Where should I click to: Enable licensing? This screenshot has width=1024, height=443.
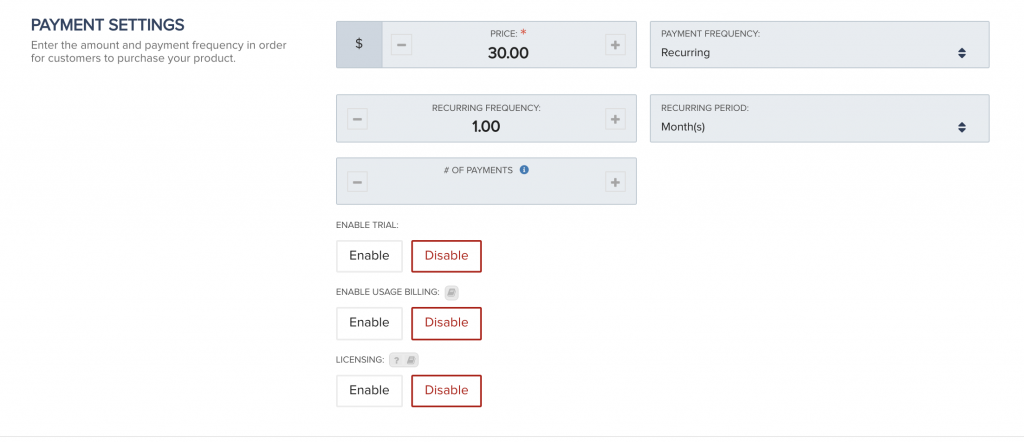point(369,390)
